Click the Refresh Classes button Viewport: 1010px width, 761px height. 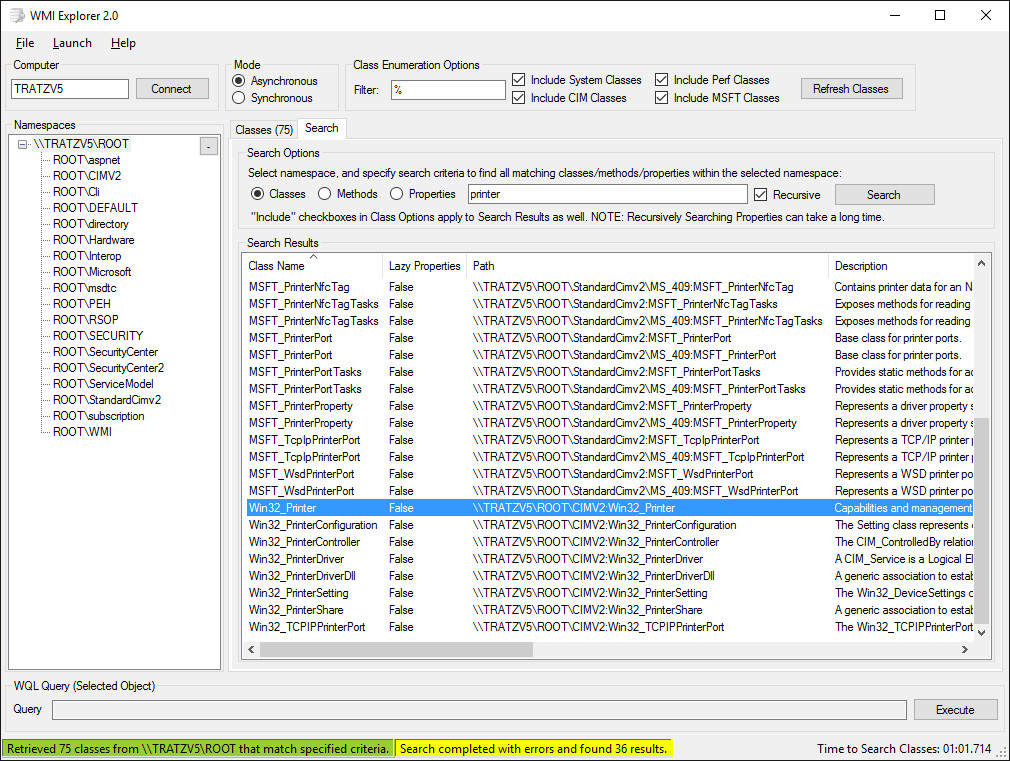851,89
